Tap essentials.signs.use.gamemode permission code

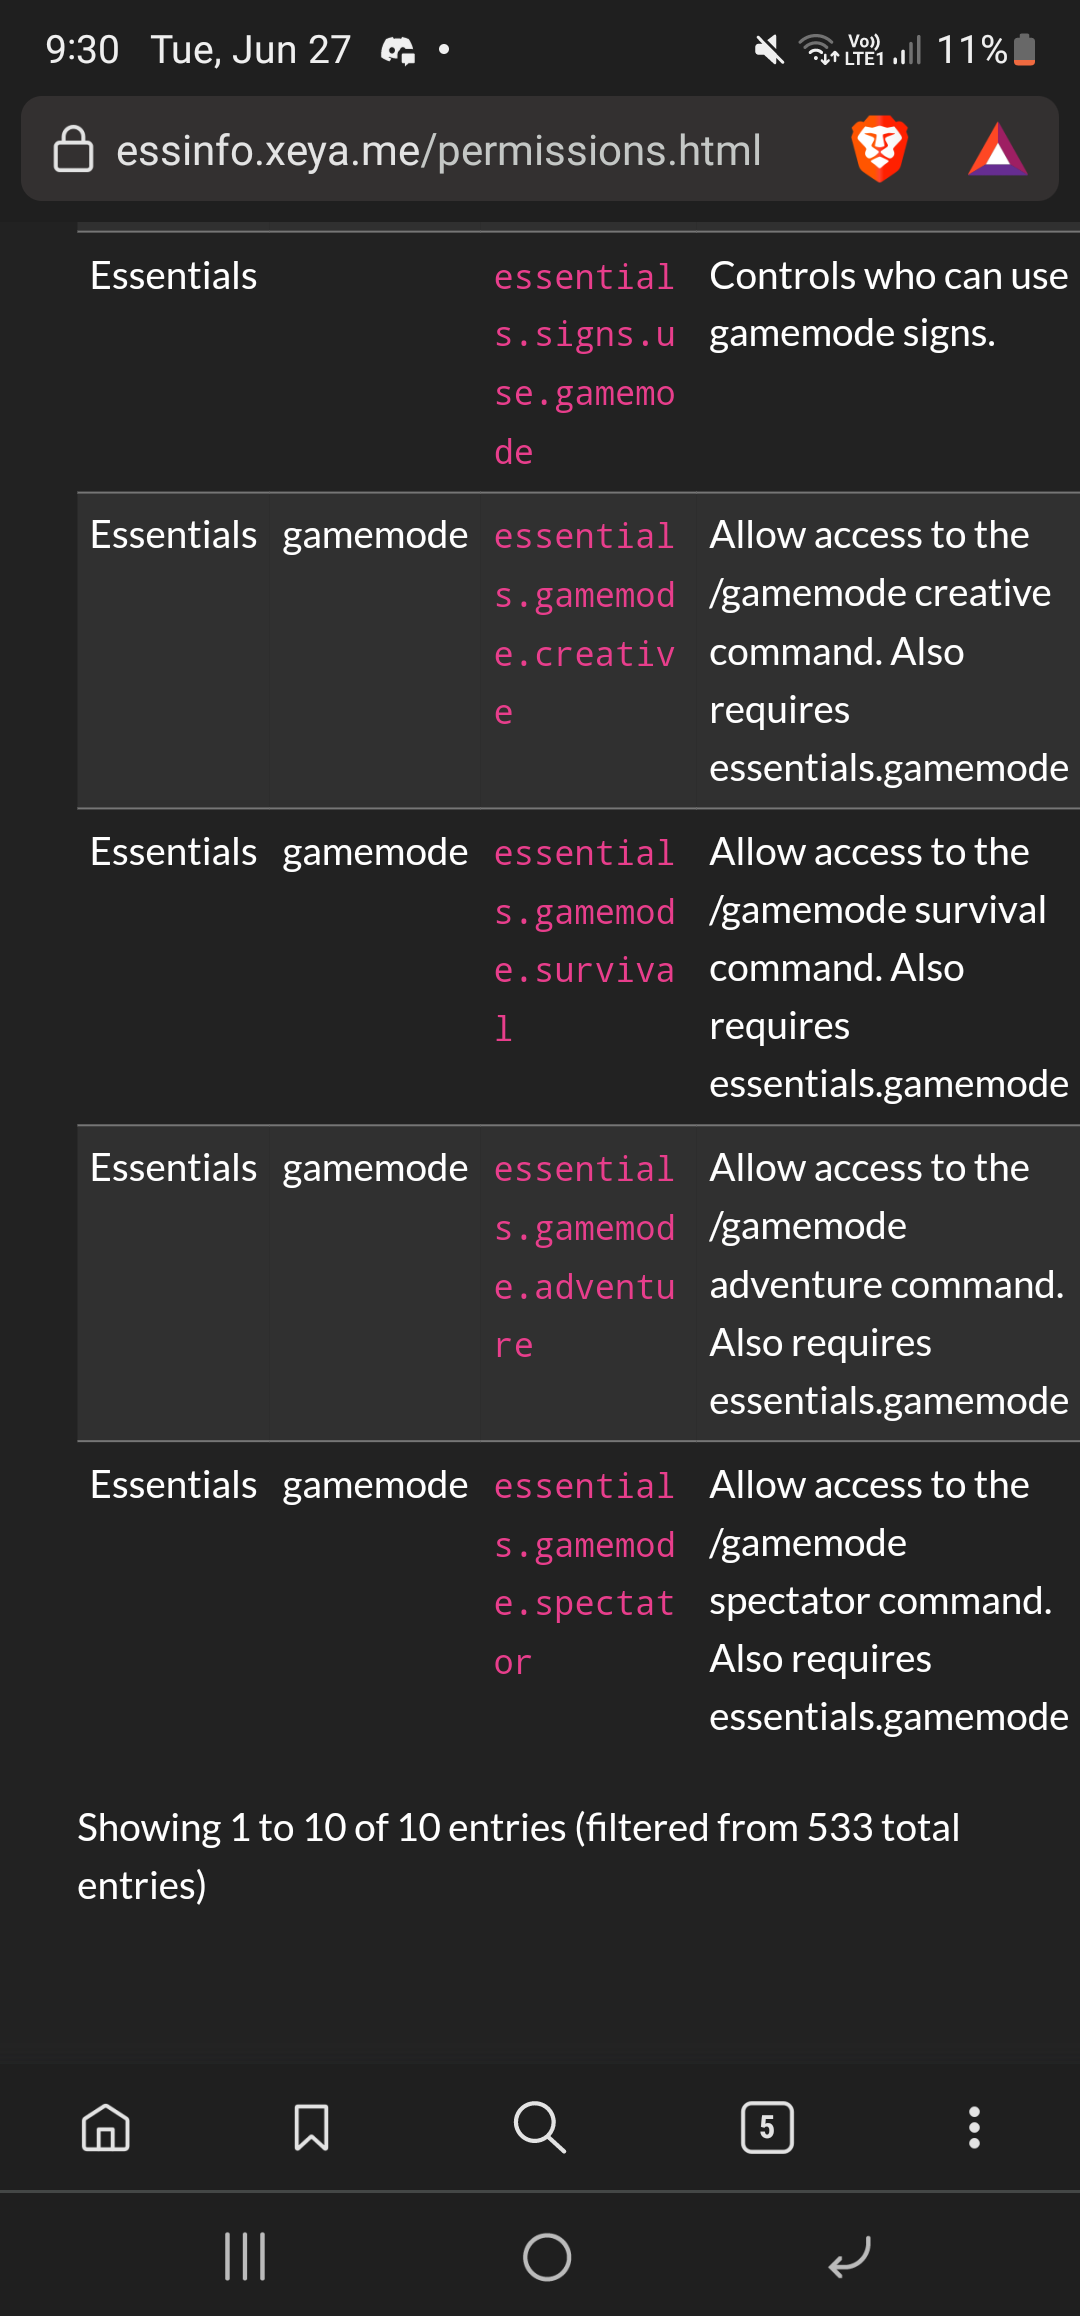584,364
